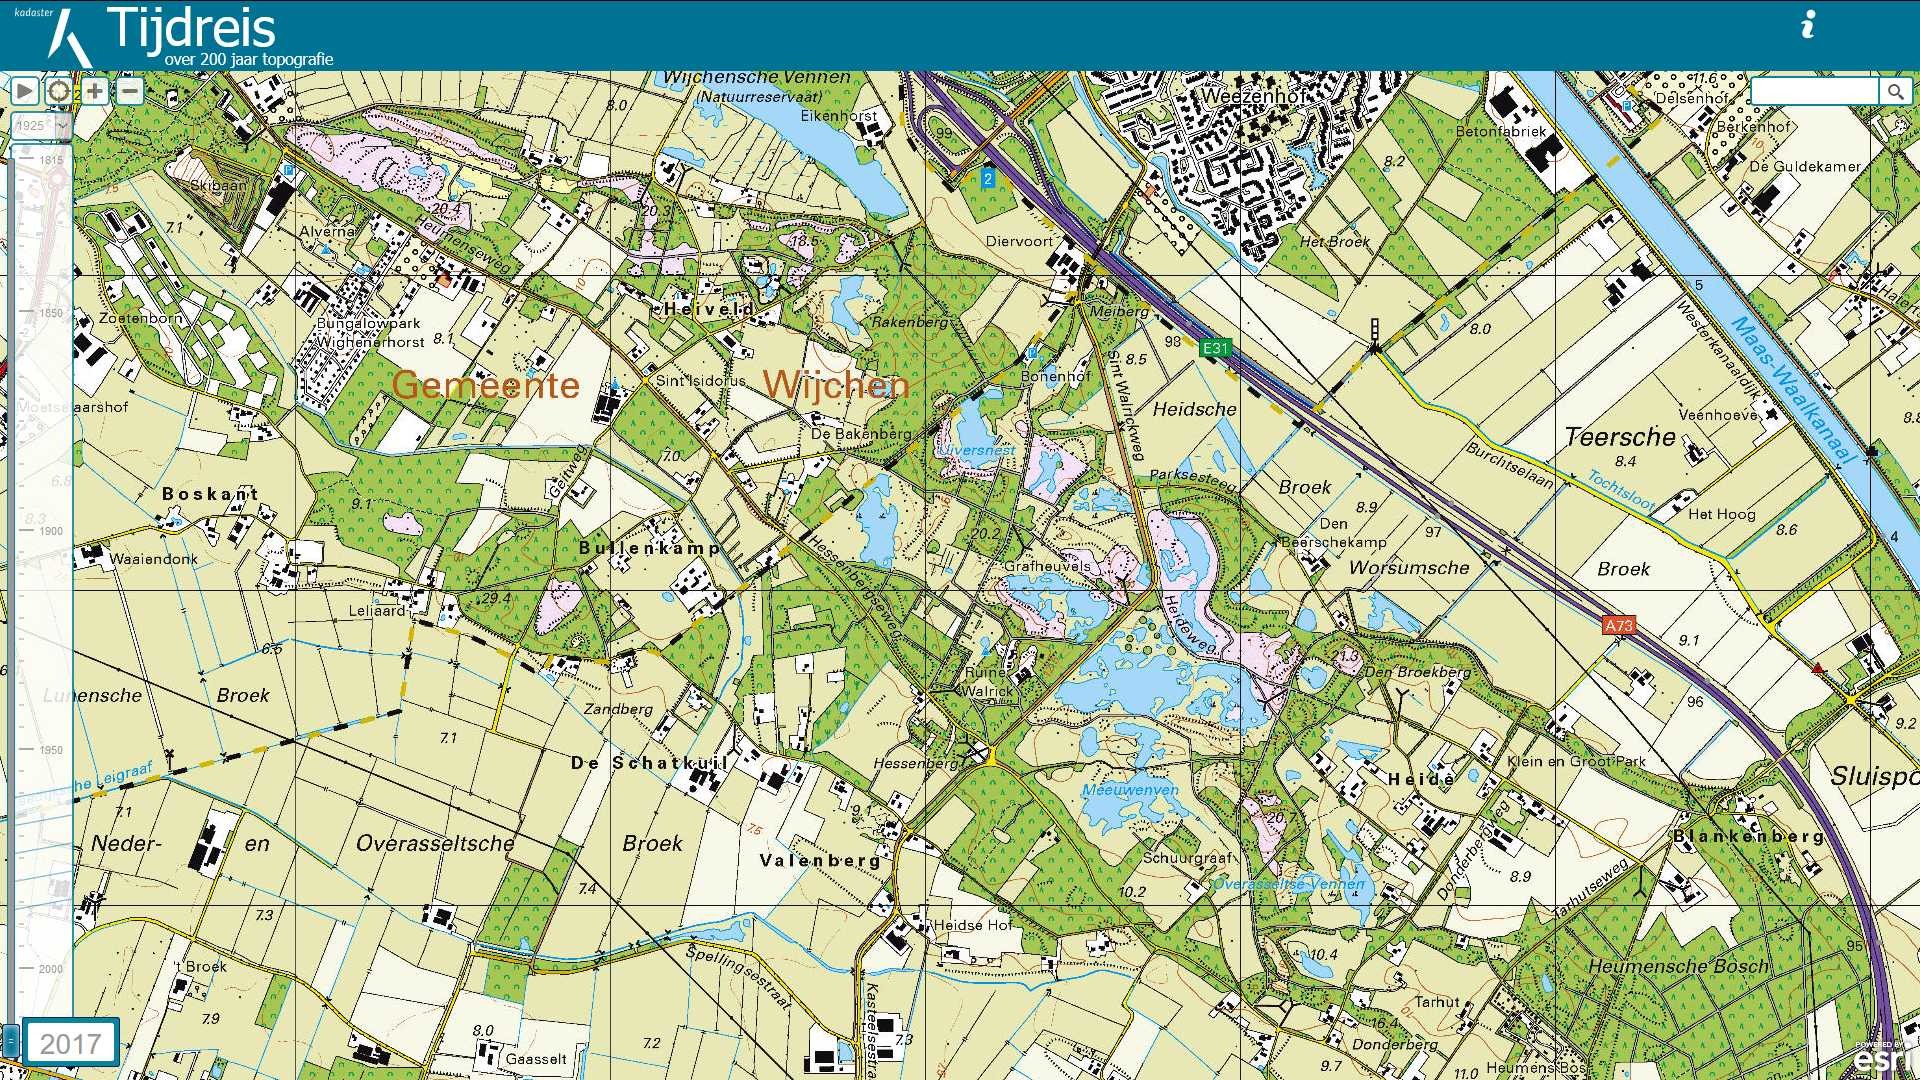Click the 'Rakenberg' label
Viewport: 1920px width, 1080px height.
click(x=910, y=322)
